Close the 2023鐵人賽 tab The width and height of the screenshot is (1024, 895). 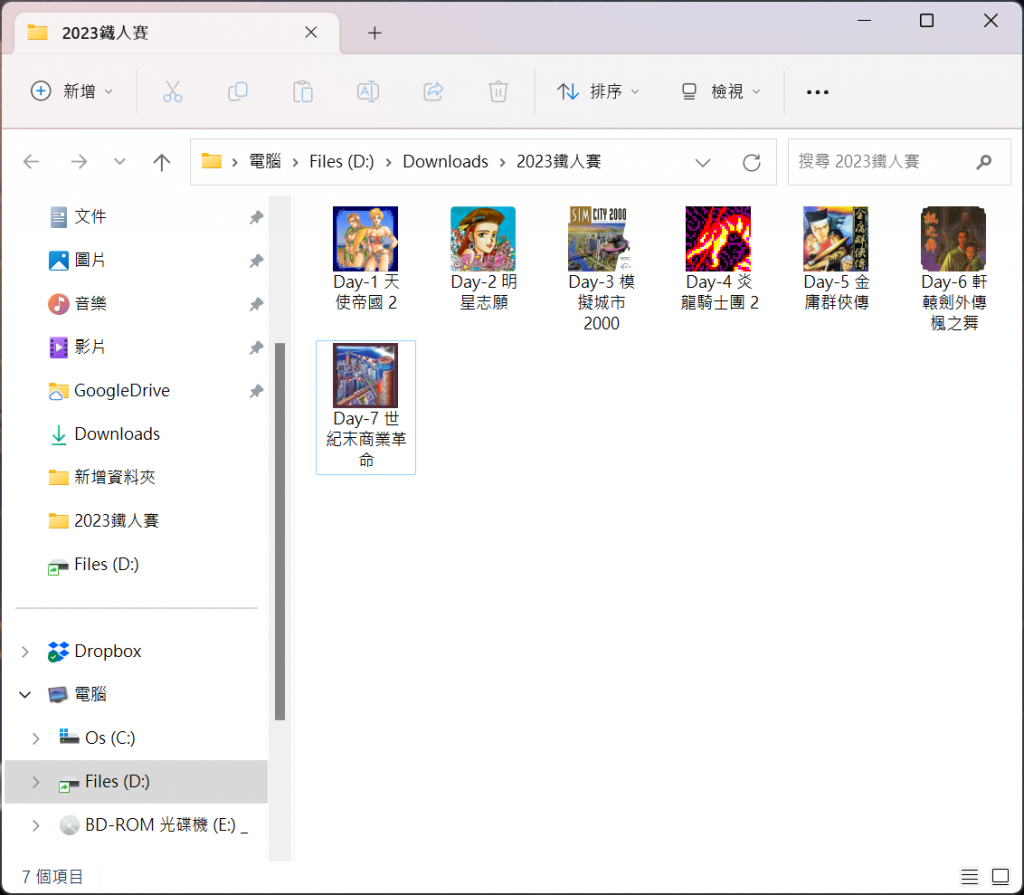311,33
